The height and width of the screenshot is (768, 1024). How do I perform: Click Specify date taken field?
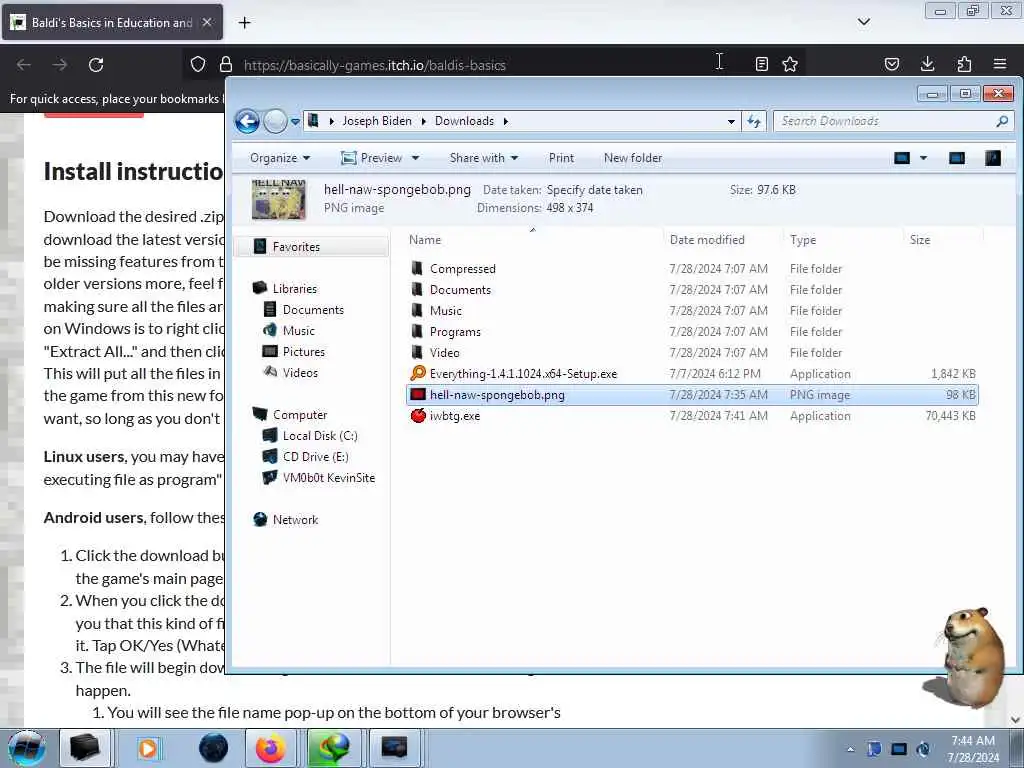tap(594, 190)
